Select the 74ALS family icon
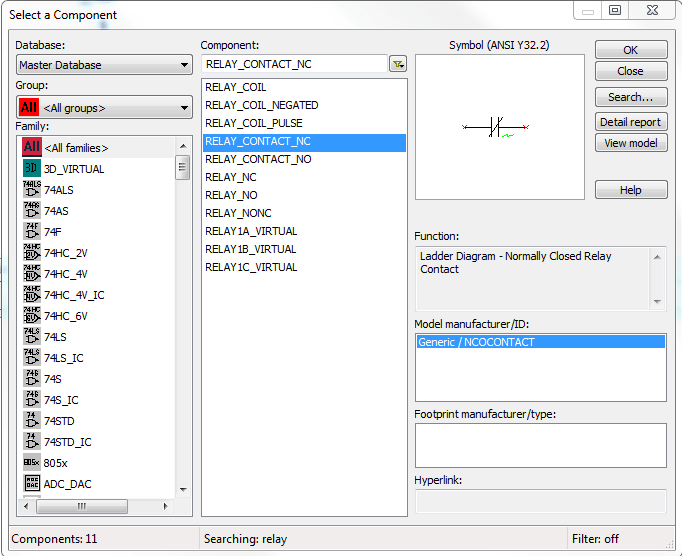The height and width of the screenshot is (556, 682). pyautogui.click(x=32, y=189)
